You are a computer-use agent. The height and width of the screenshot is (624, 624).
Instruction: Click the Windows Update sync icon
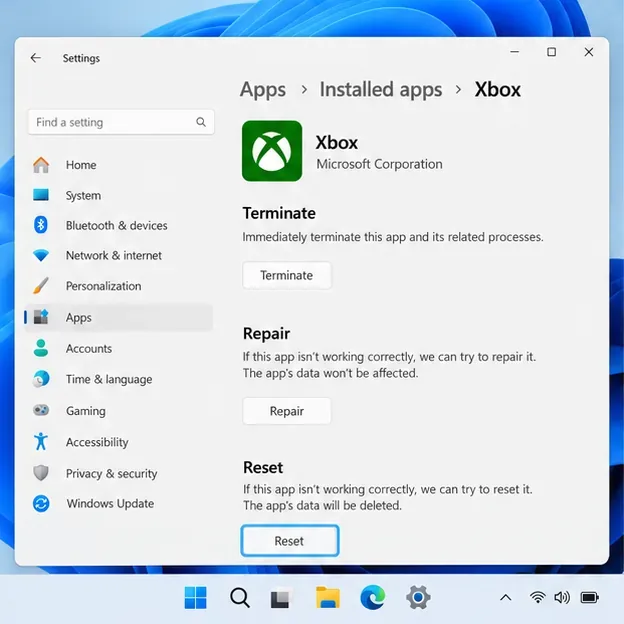41,503
